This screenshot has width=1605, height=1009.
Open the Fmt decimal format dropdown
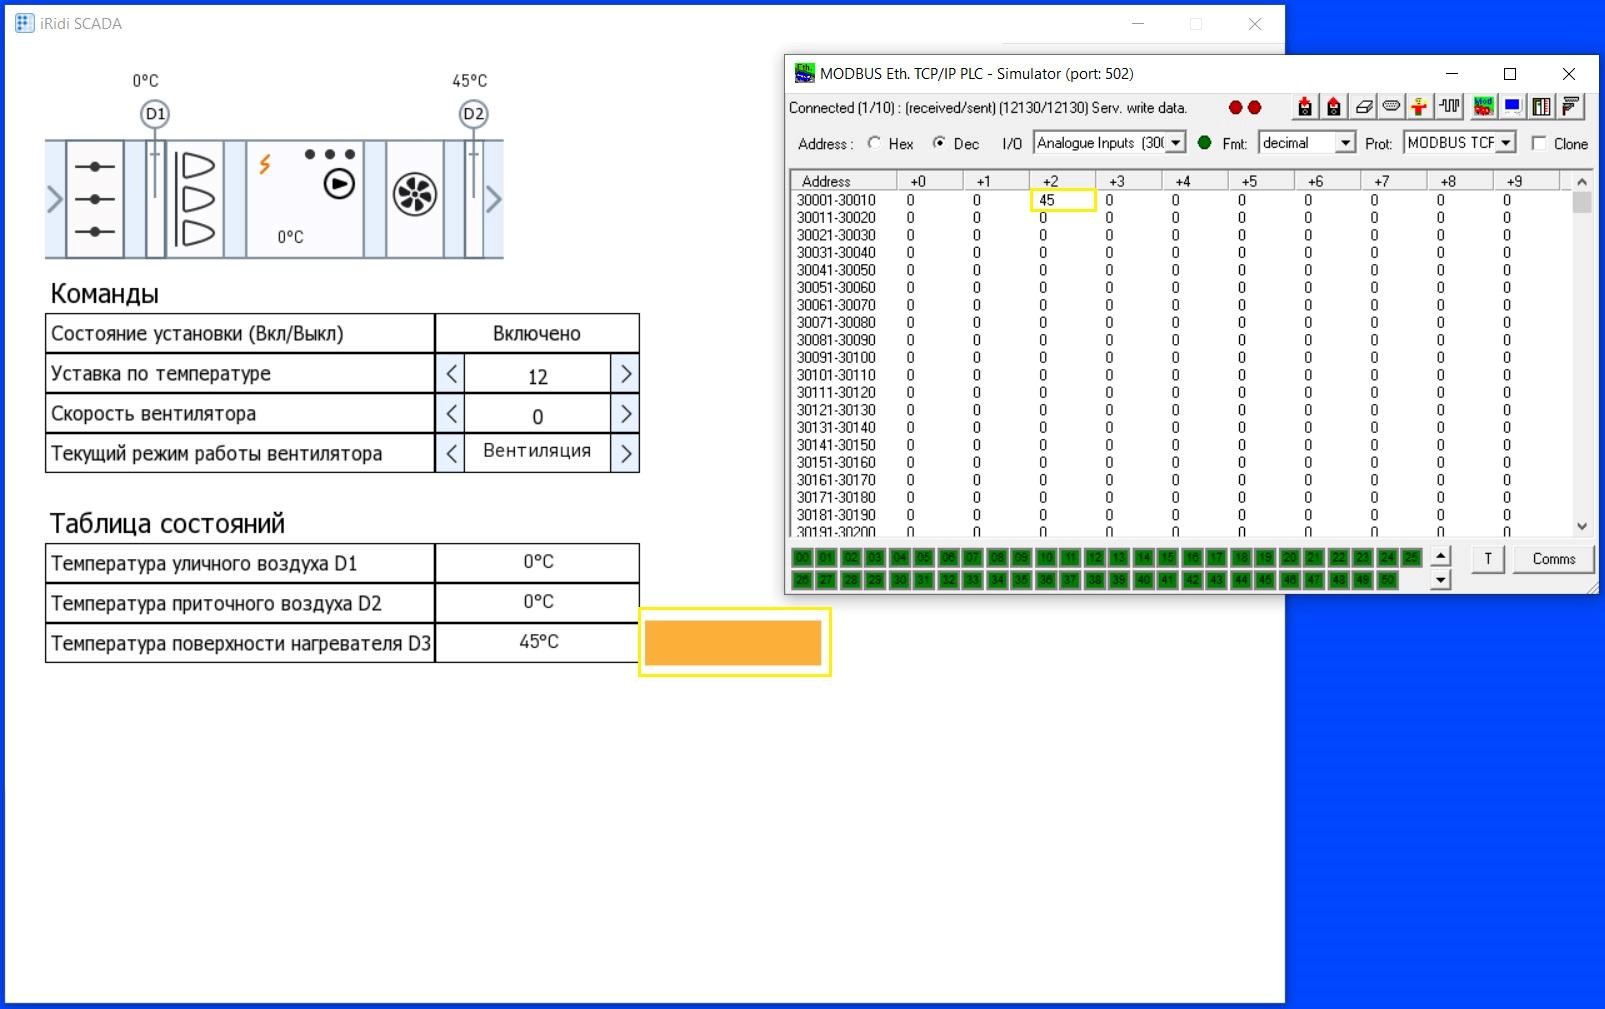pyautogui.click(x=1345, y=143)
